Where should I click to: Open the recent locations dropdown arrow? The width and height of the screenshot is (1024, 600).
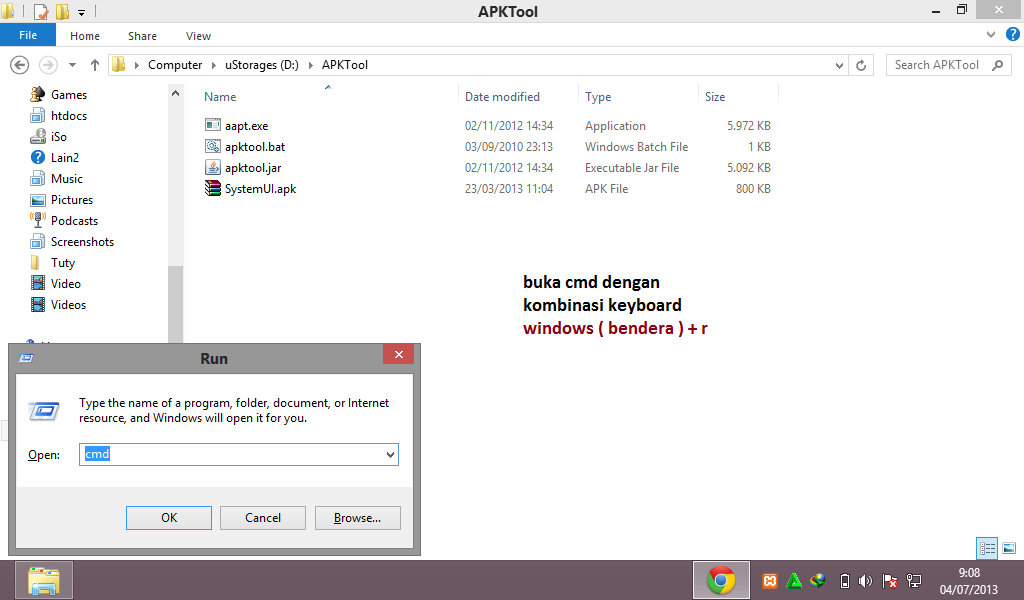72,65
